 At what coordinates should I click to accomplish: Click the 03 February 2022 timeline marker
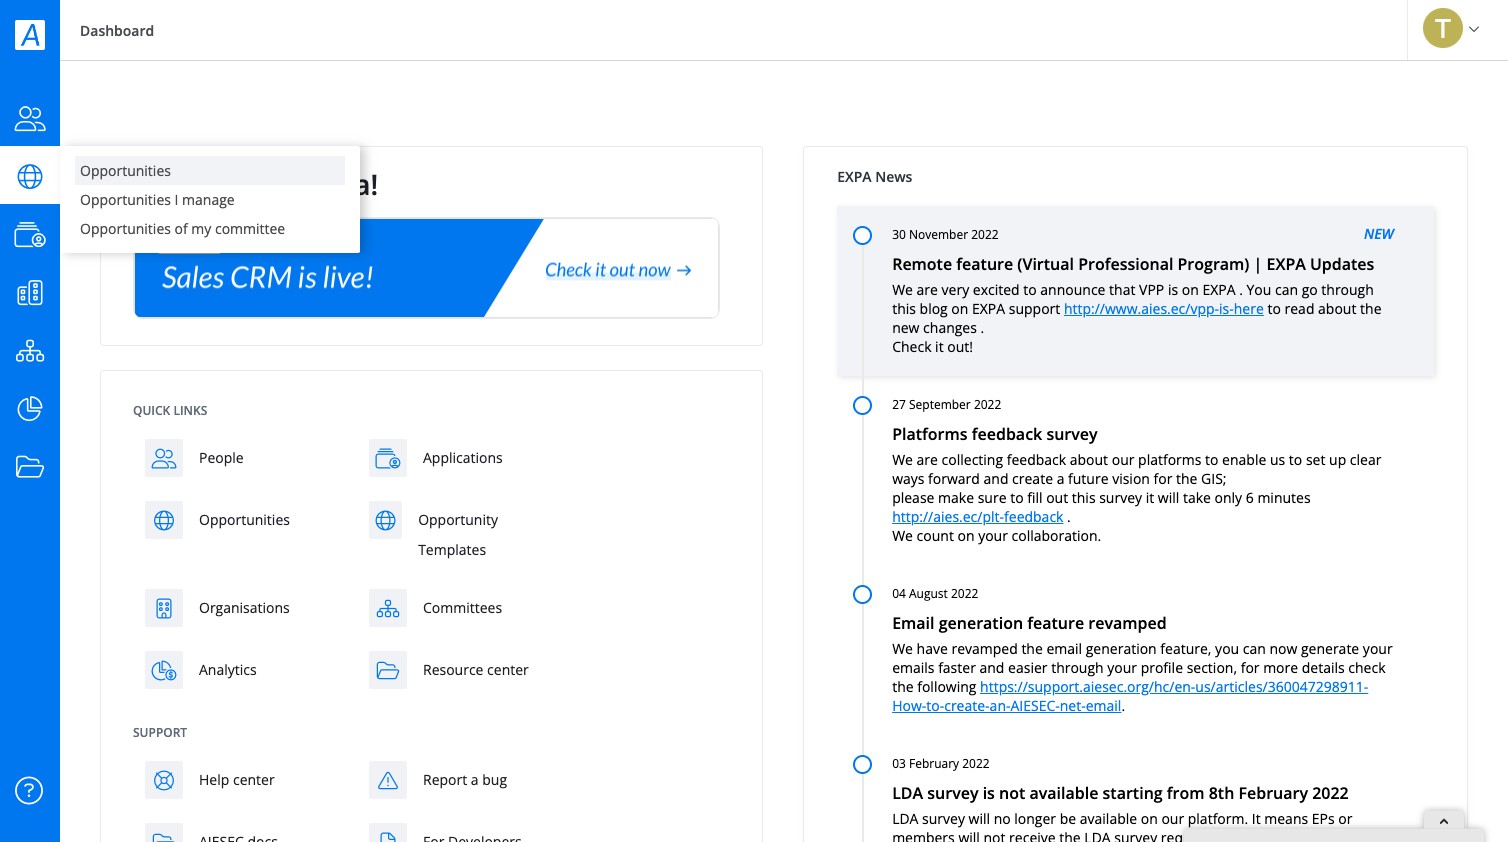(x=862, y=764)
